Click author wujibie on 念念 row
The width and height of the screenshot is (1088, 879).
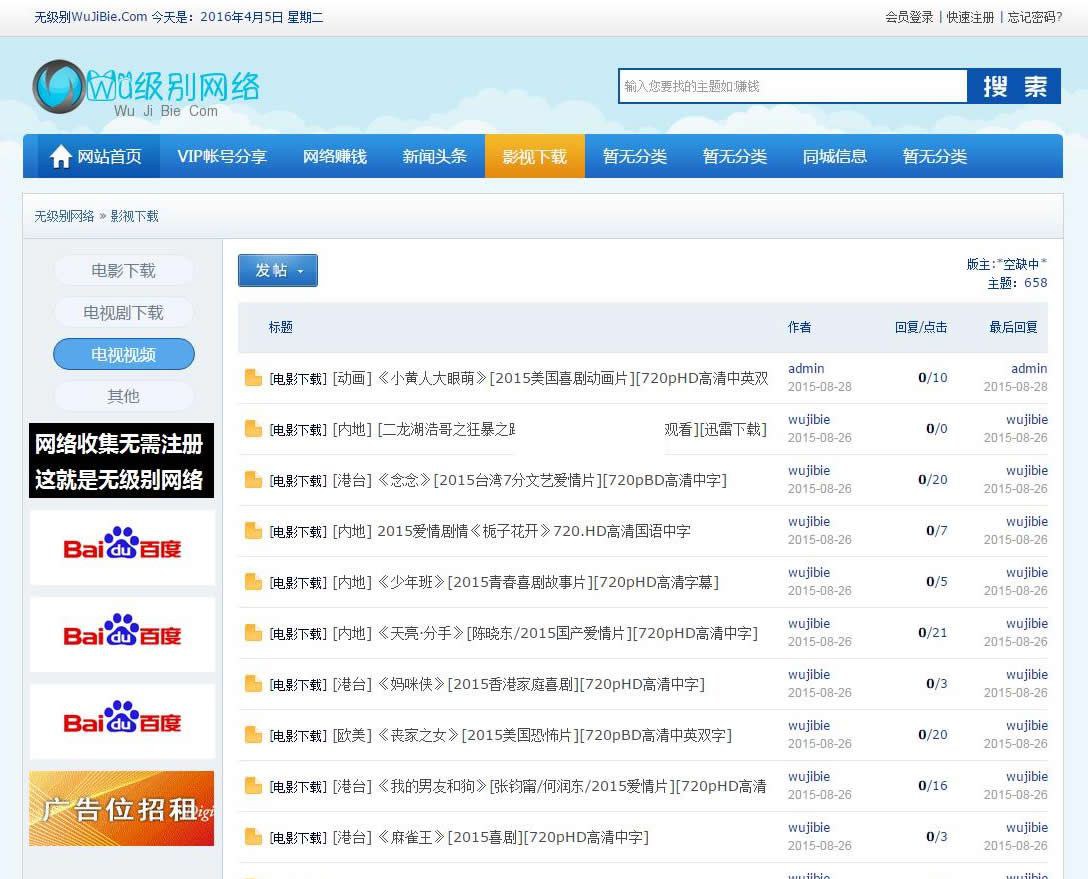(x=809, y=470)
